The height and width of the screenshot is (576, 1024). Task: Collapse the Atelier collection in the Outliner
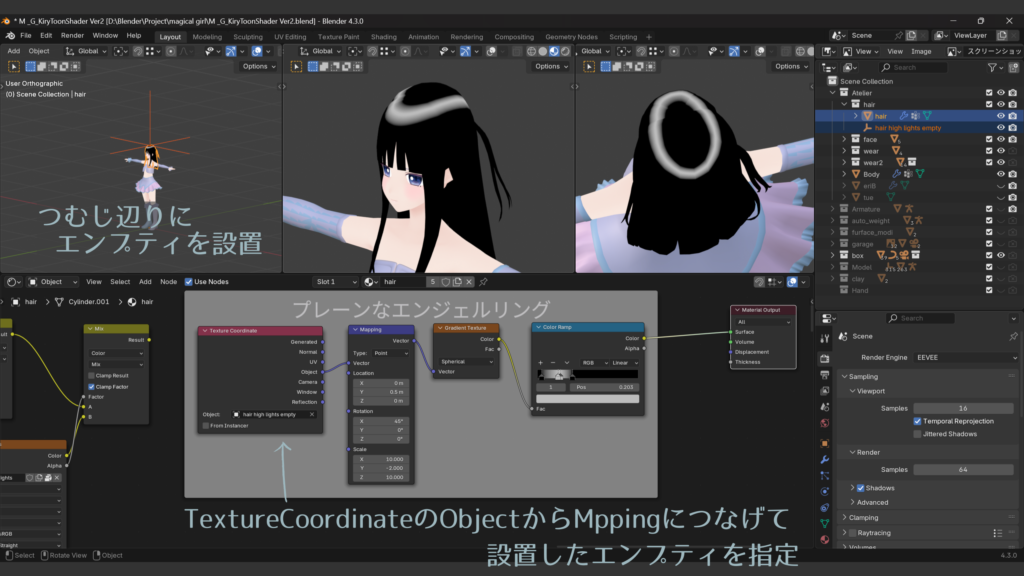click(832, 91)
